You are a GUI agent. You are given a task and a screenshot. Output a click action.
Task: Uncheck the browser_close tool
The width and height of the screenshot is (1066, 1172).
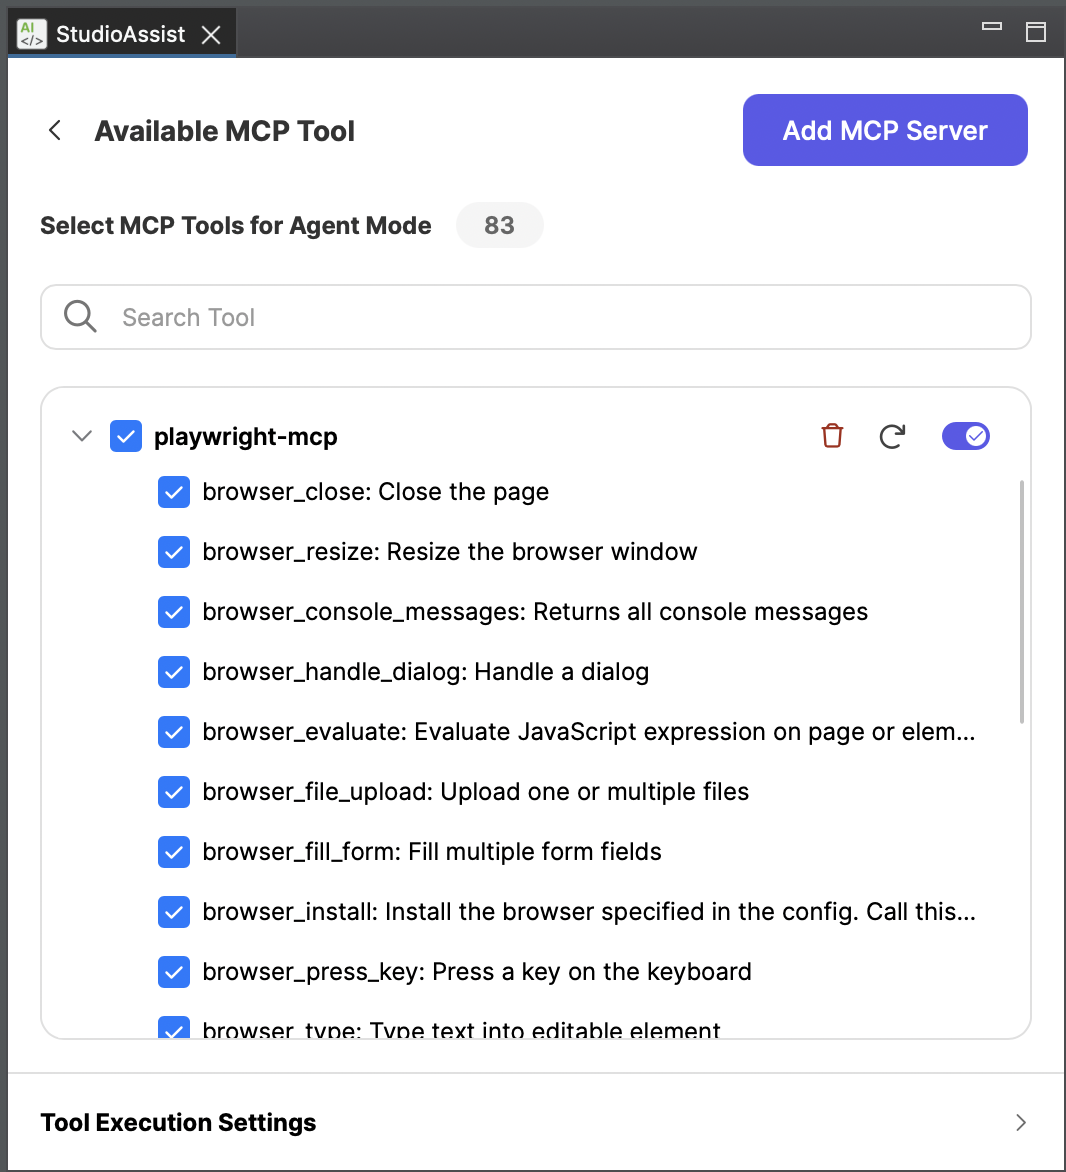(173, 492)
